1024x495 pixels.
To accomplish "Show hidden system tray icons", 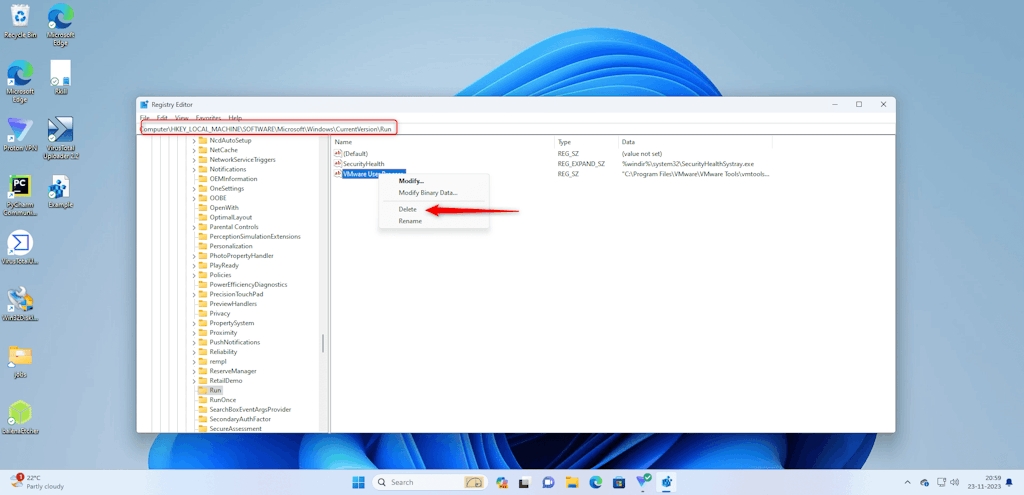I will [x=907, y=483].
